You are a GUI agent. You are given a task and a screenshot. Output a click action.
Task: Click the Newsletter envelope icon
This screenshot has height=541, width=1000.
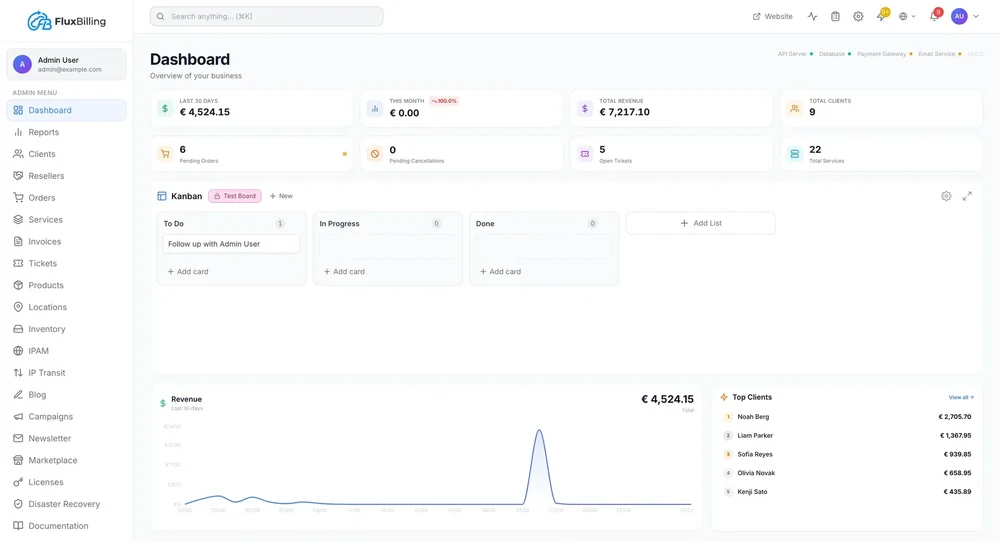[x=18, y=438]
